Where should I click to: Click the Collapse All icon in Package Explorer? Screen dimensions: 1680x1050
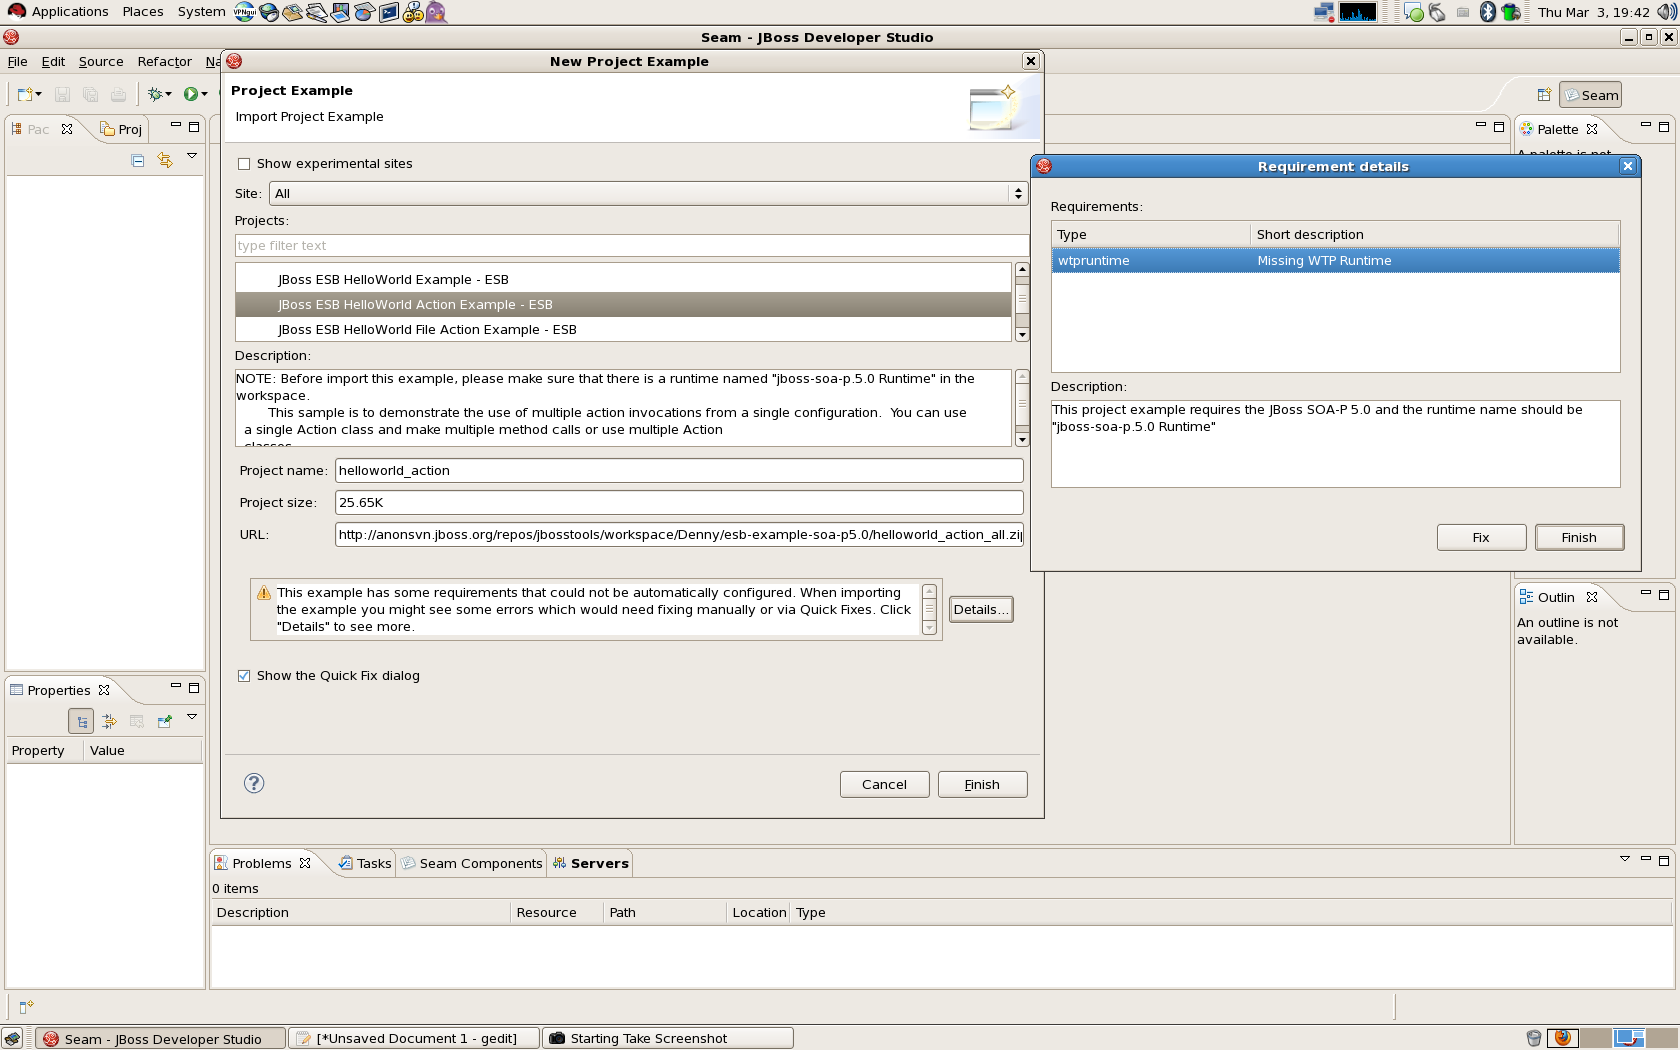[138, 160]
